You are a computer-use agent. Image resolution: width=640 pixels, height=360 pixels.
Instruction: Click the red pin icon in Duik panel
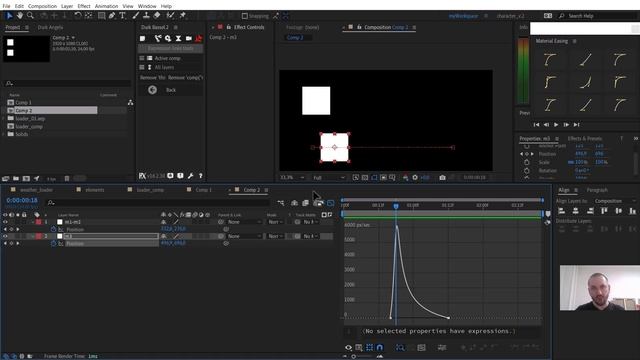click(x=198, y=38)
